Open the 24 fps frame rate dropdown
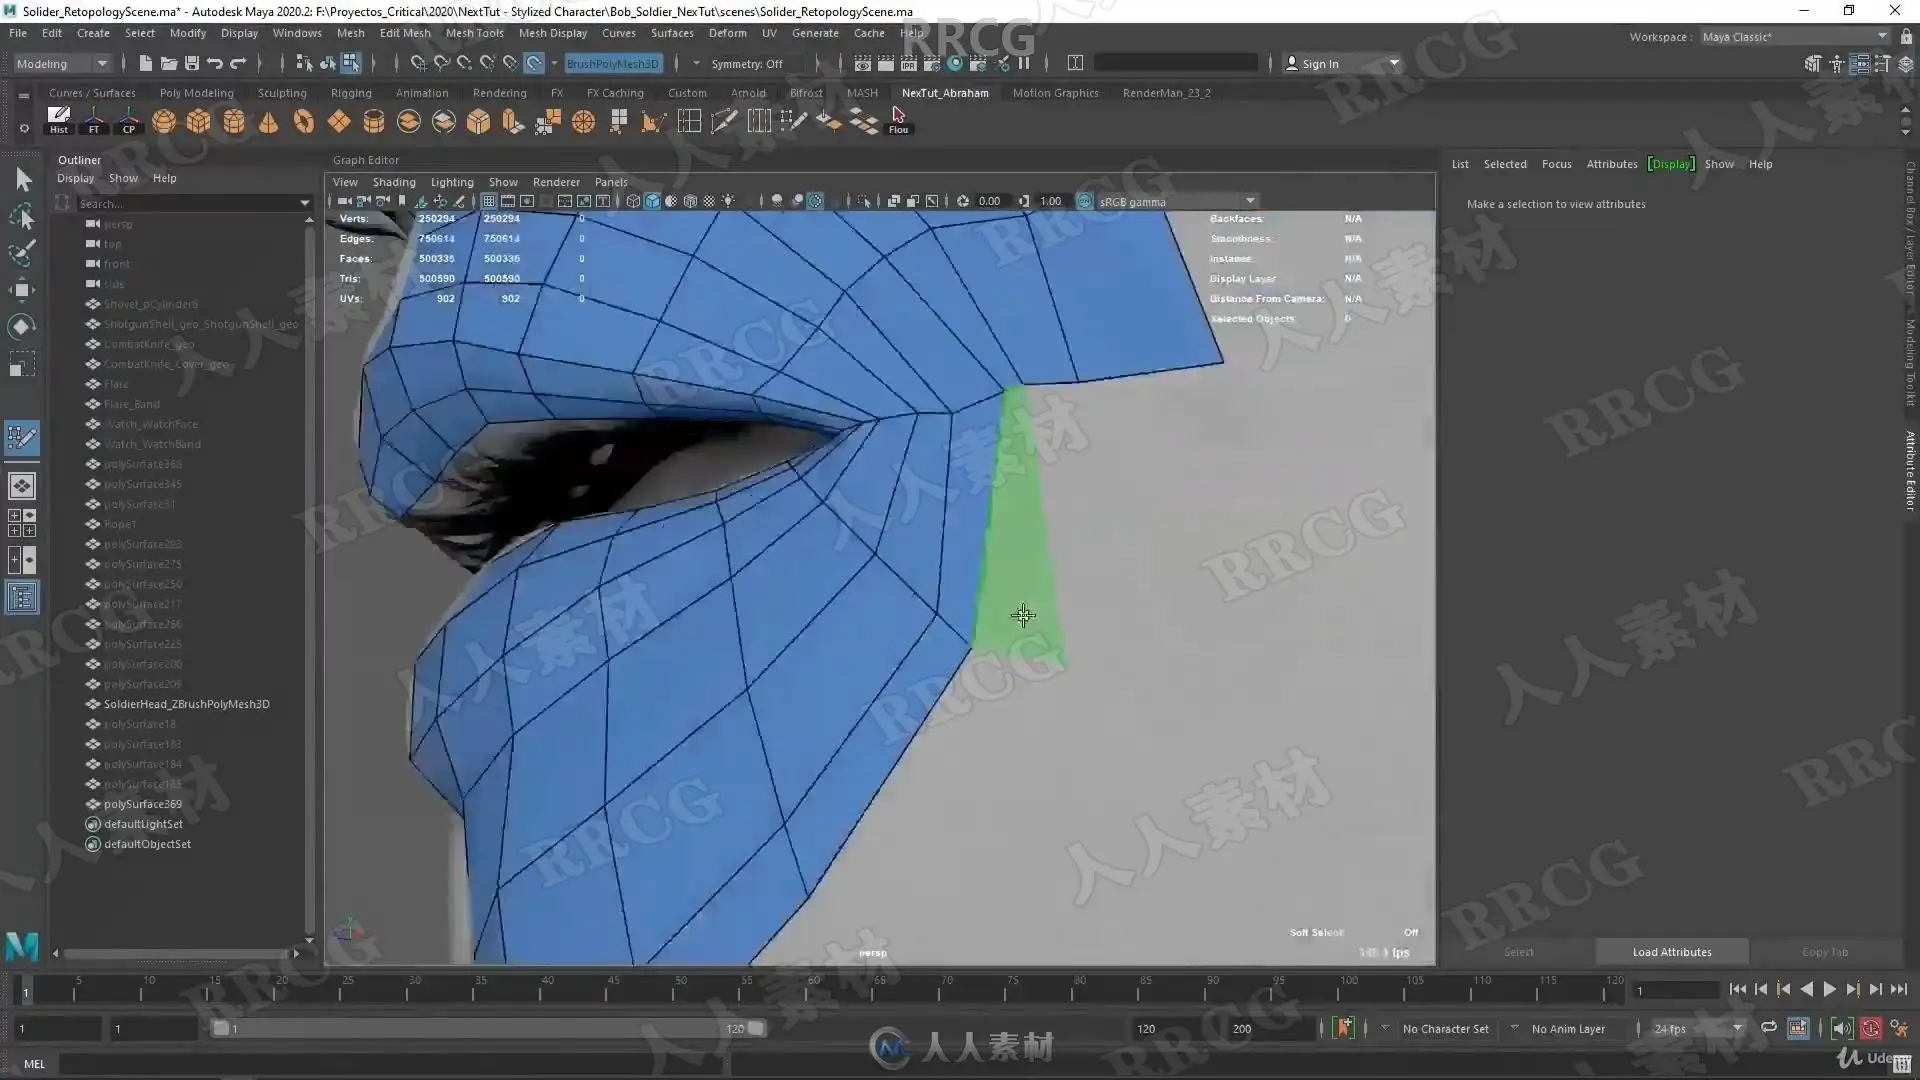Screen dimensions: 1920x1080 coord(1697,1028)
